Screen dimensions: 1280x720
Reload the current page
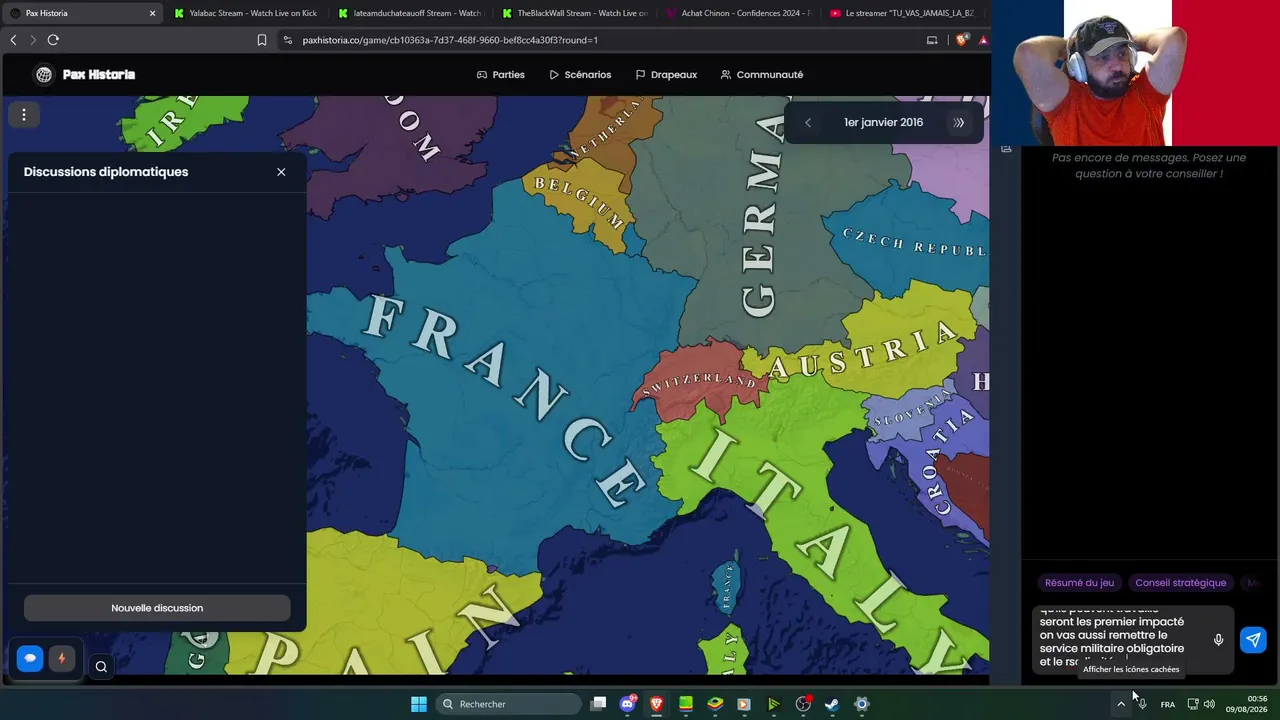(53, 40)
